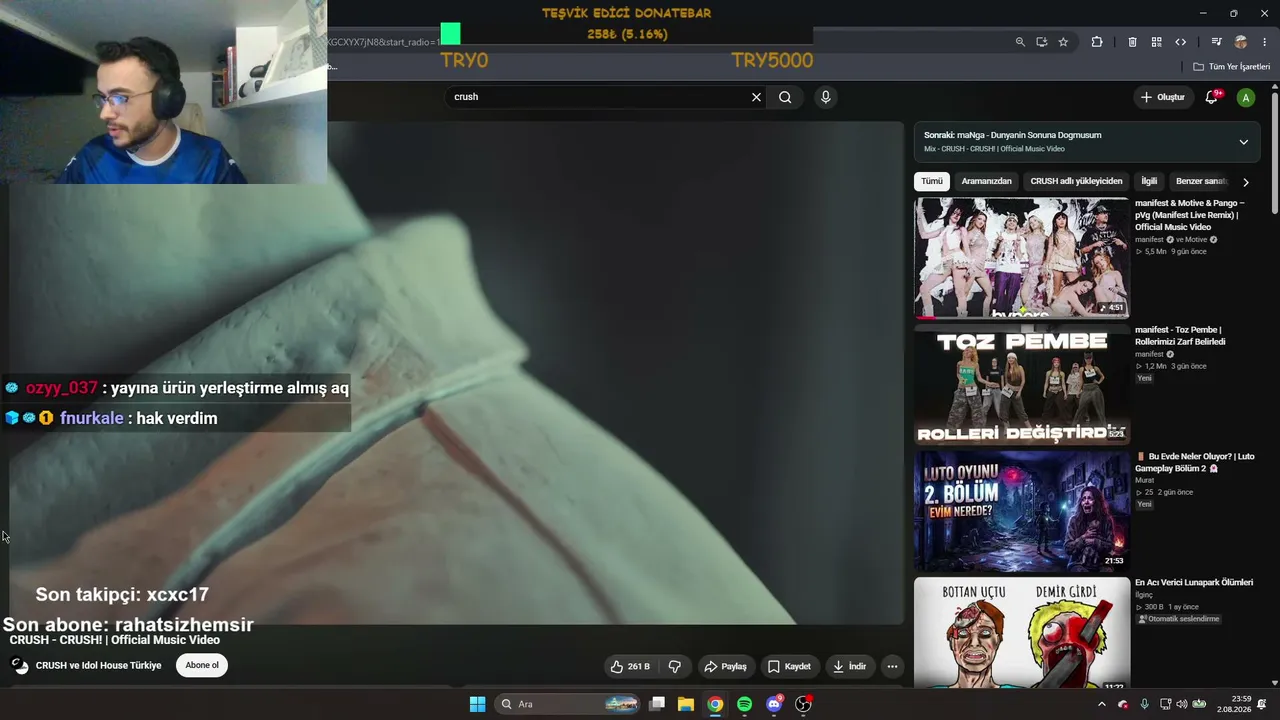The height and width of the screenshot is (720, 1280).
Task: Click the Abone ol subscribe button
Action: 202,665
